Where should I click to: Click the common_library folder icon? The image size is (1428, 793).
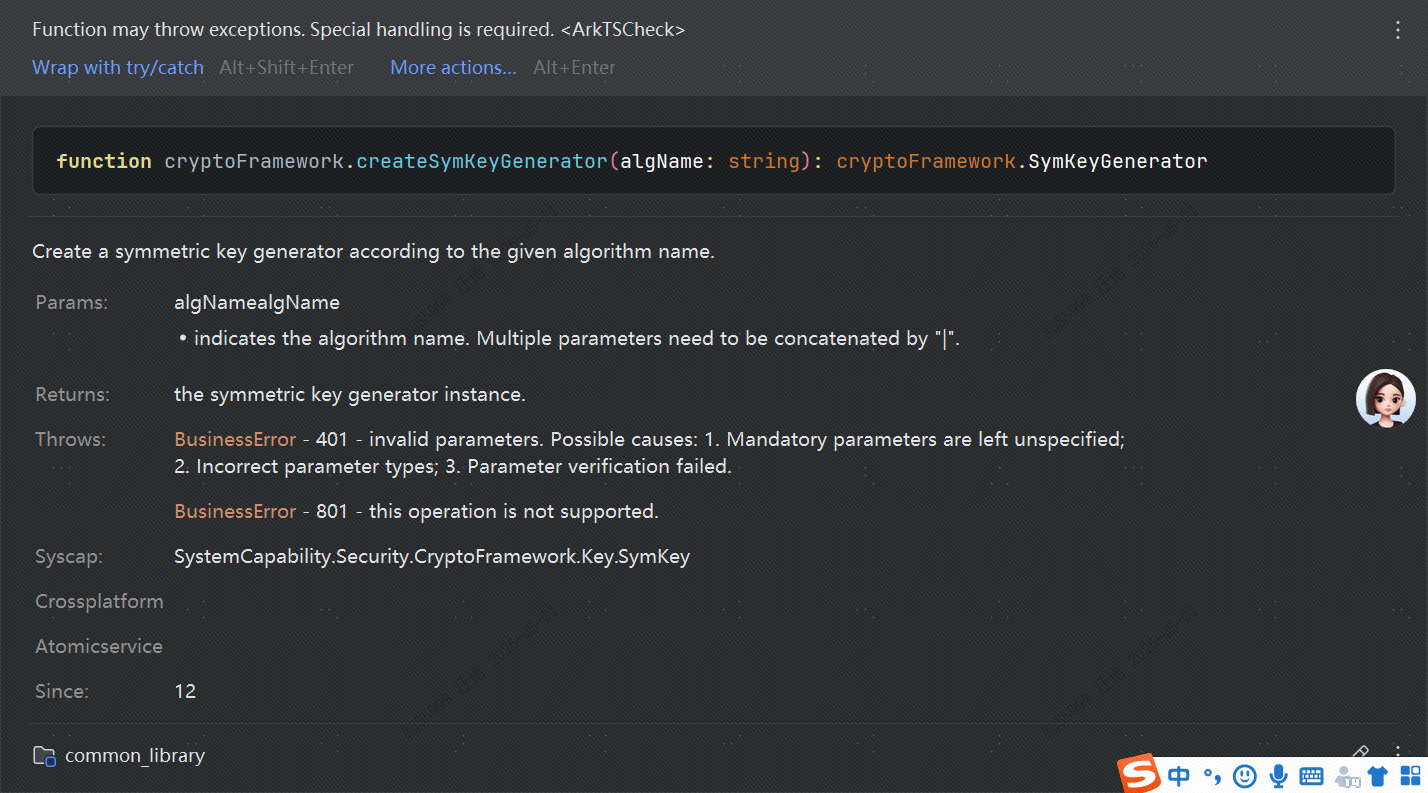44,756
